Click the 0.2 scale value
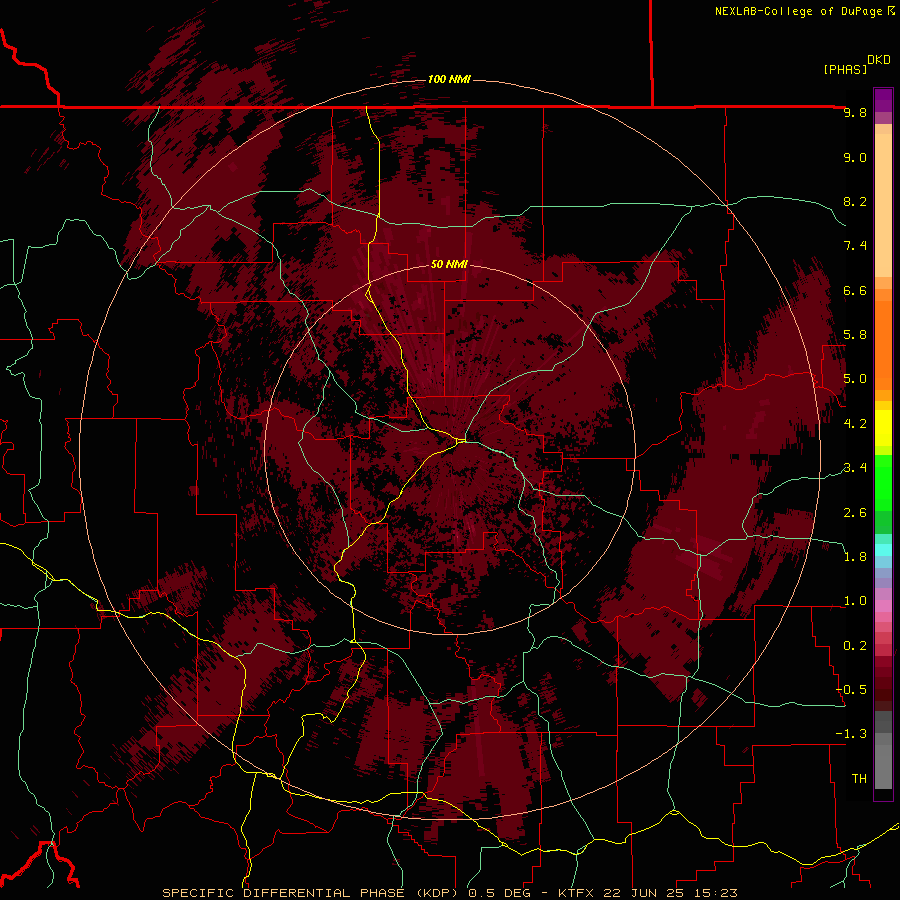 coord(855,646)
